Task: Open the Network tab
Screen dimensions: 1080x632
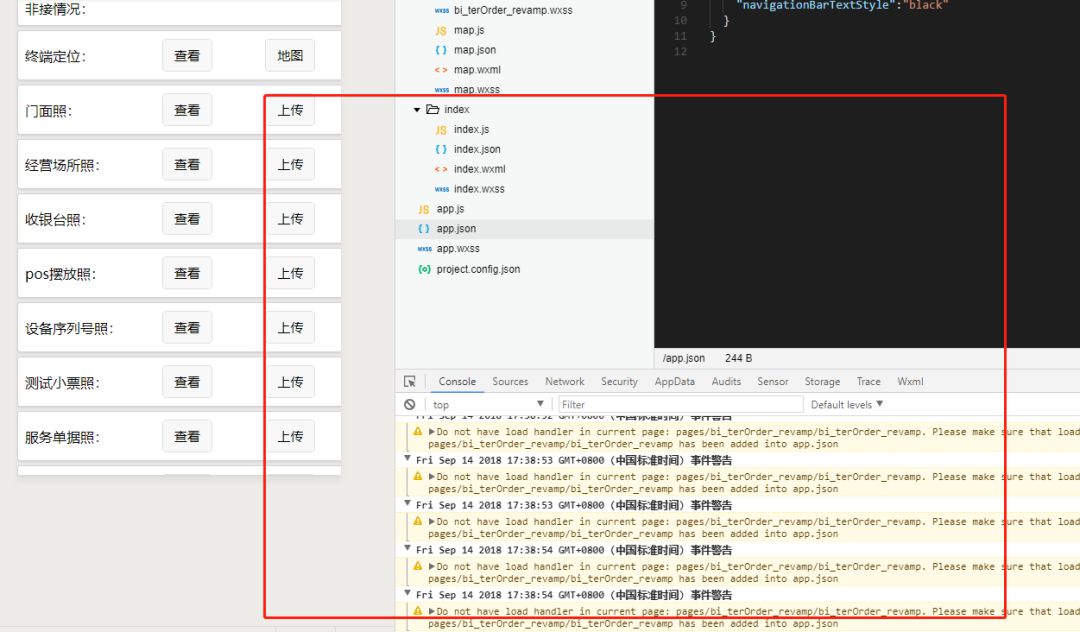Action: (x=564, y=381)
